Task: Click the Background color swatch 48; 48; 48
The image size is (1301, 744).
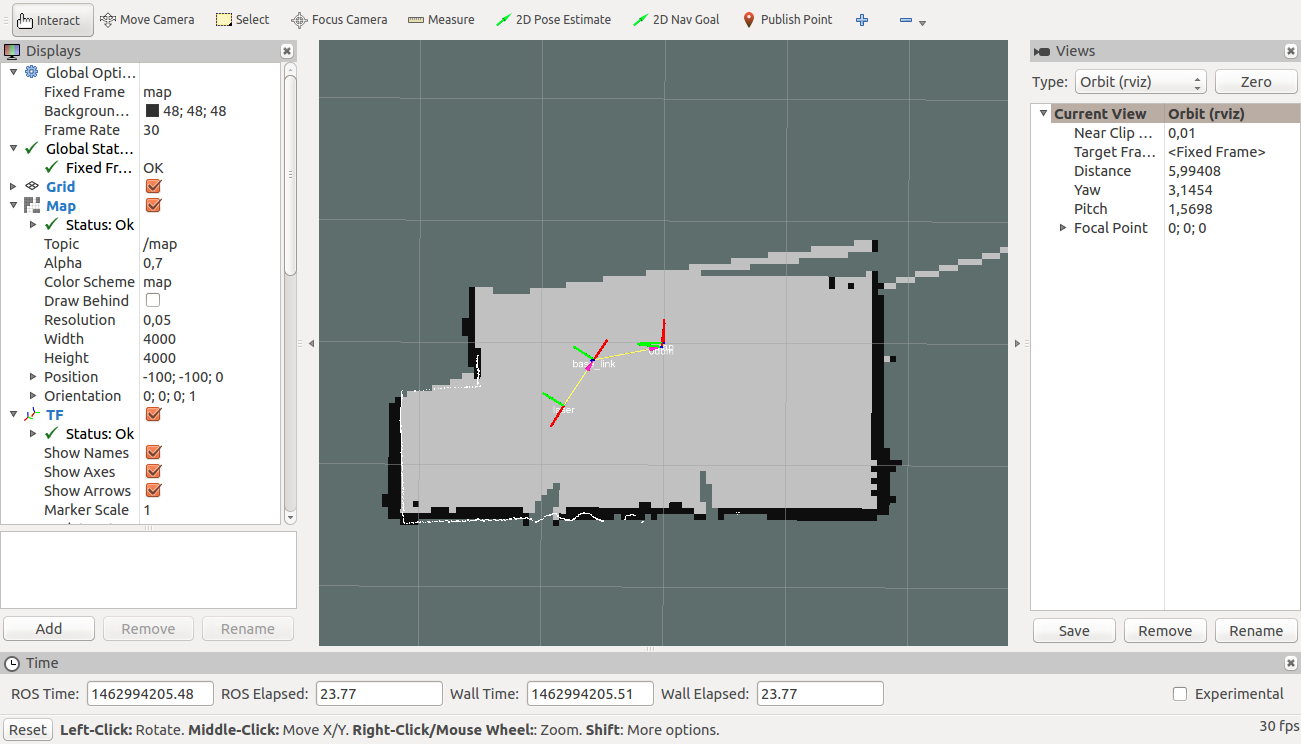Action: (x=152, y=111)
